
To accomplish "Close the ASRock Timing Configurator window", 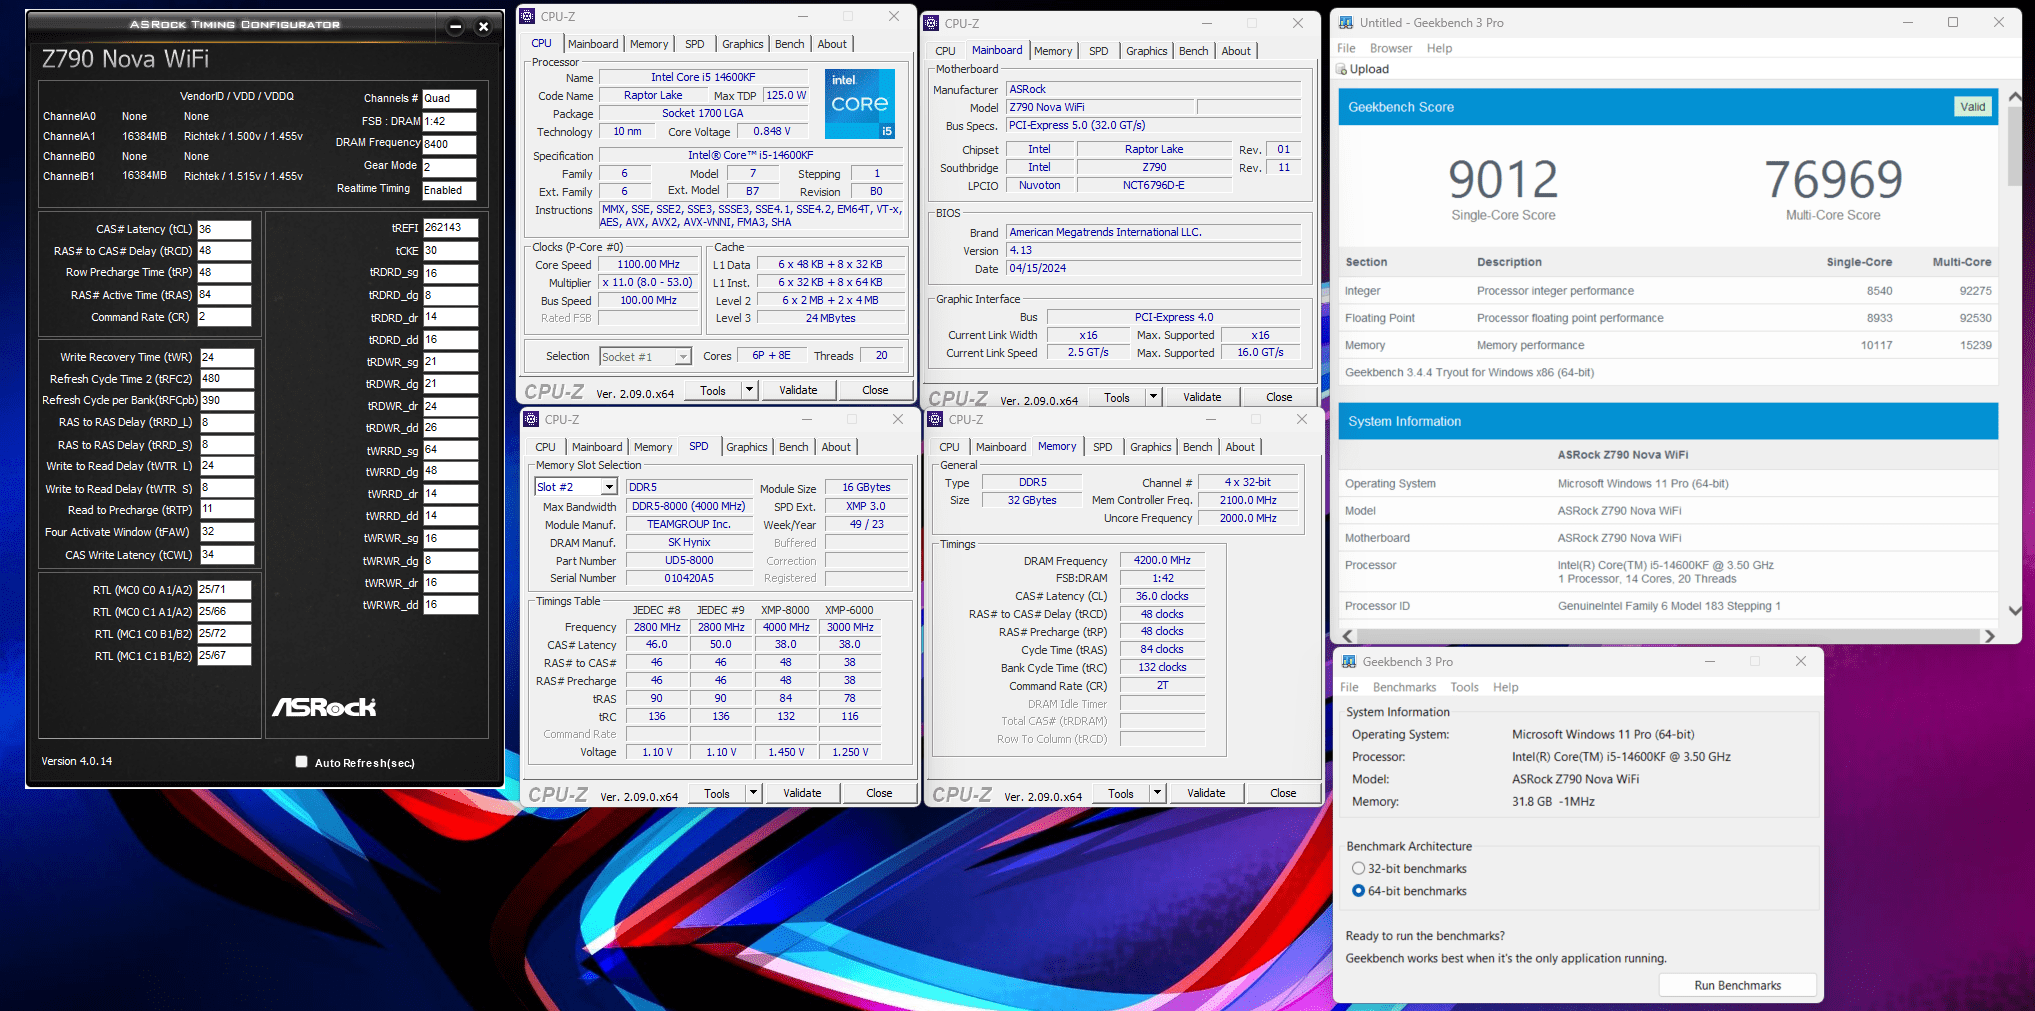I will [x=484, y=26].
